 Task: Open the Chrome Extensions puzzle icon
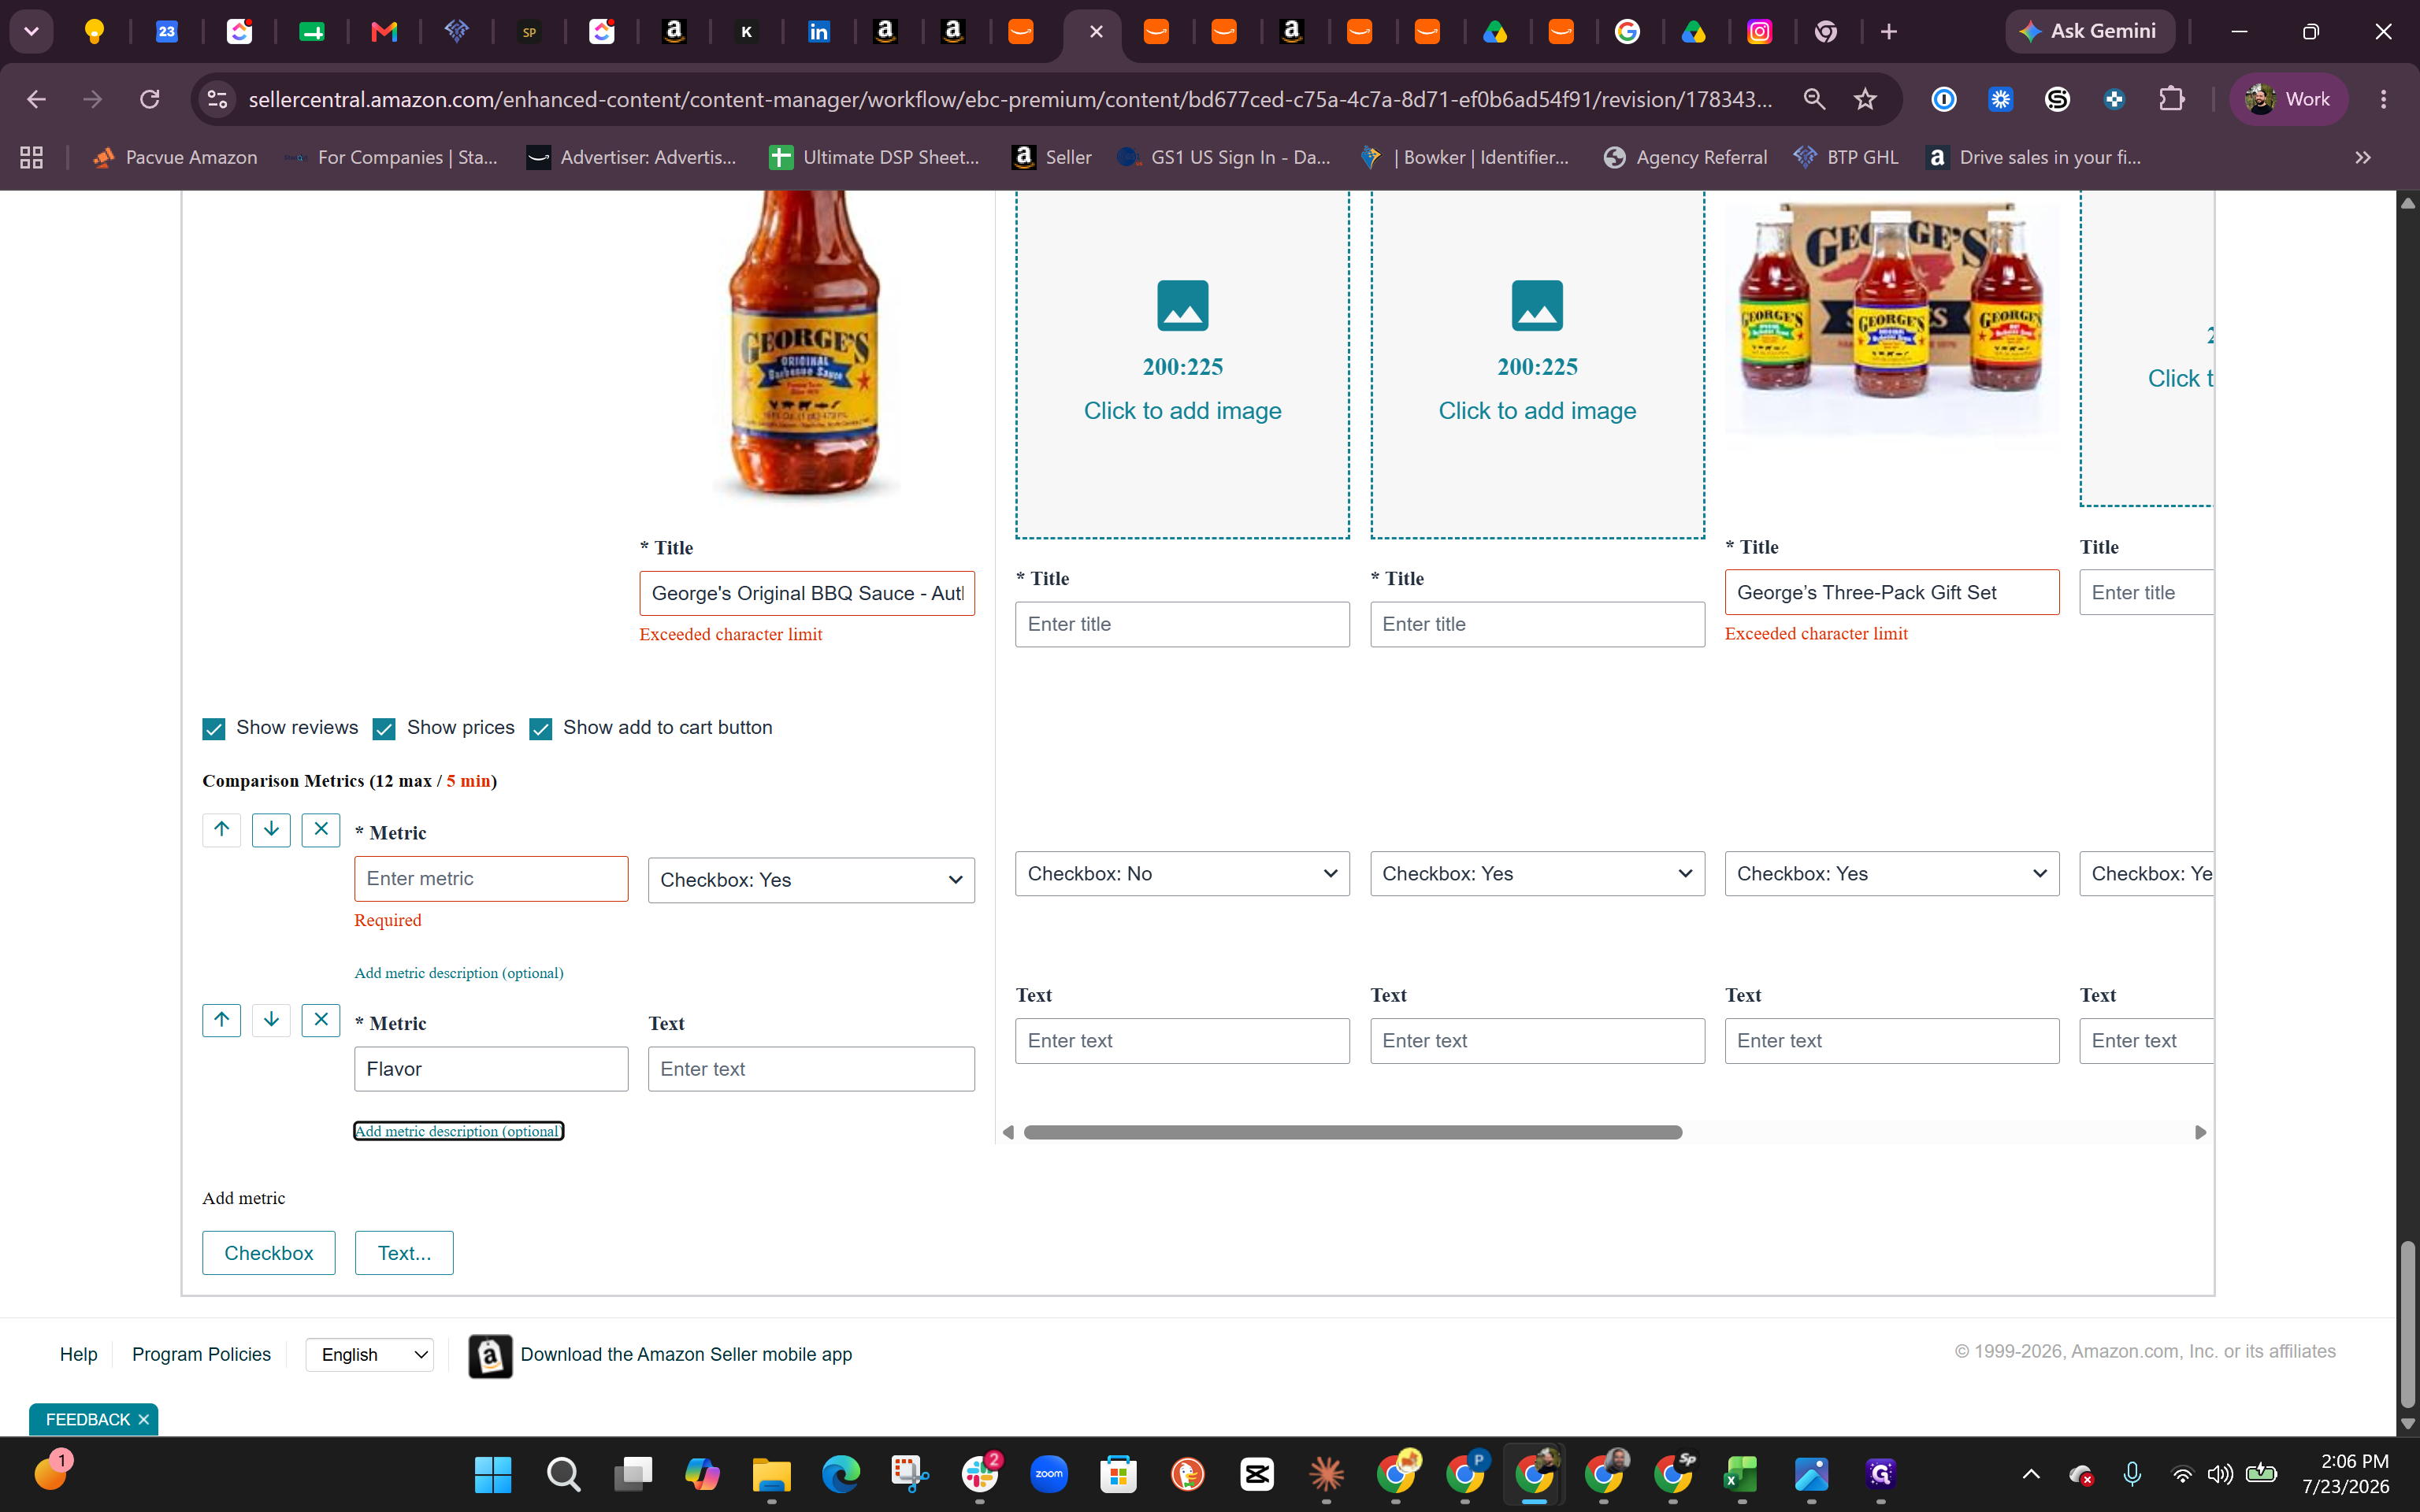[x=2171, y=99]
